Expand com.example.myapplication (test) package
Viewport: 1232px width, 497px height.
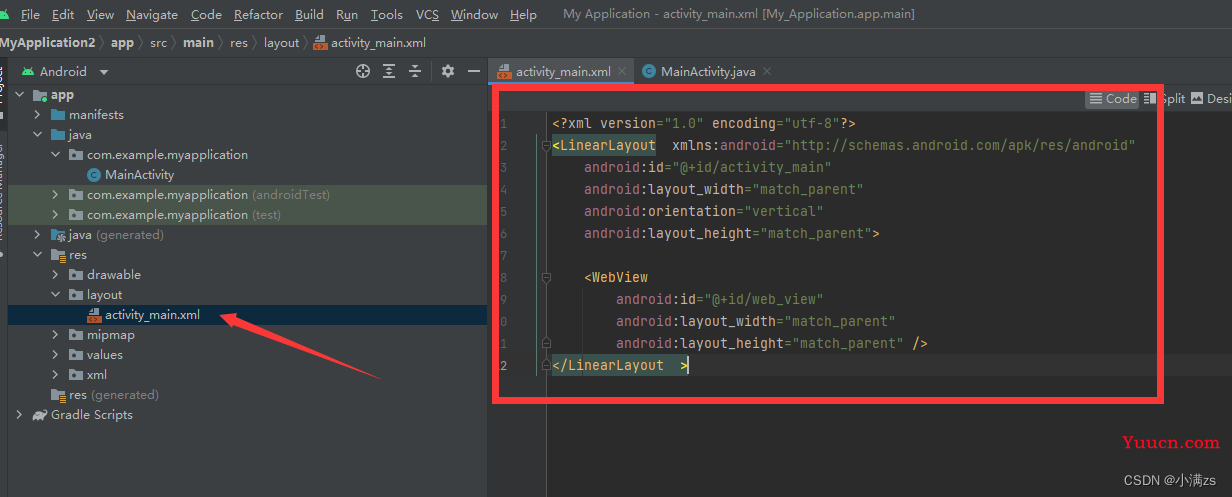point(56,215)
